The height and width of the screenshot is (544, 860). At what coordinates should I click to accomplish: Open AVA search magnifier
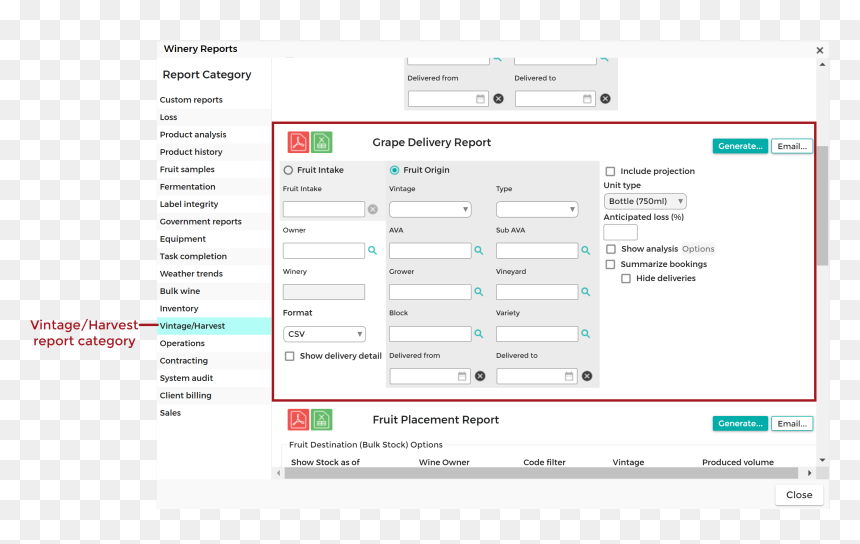click(x=479, y=251)
